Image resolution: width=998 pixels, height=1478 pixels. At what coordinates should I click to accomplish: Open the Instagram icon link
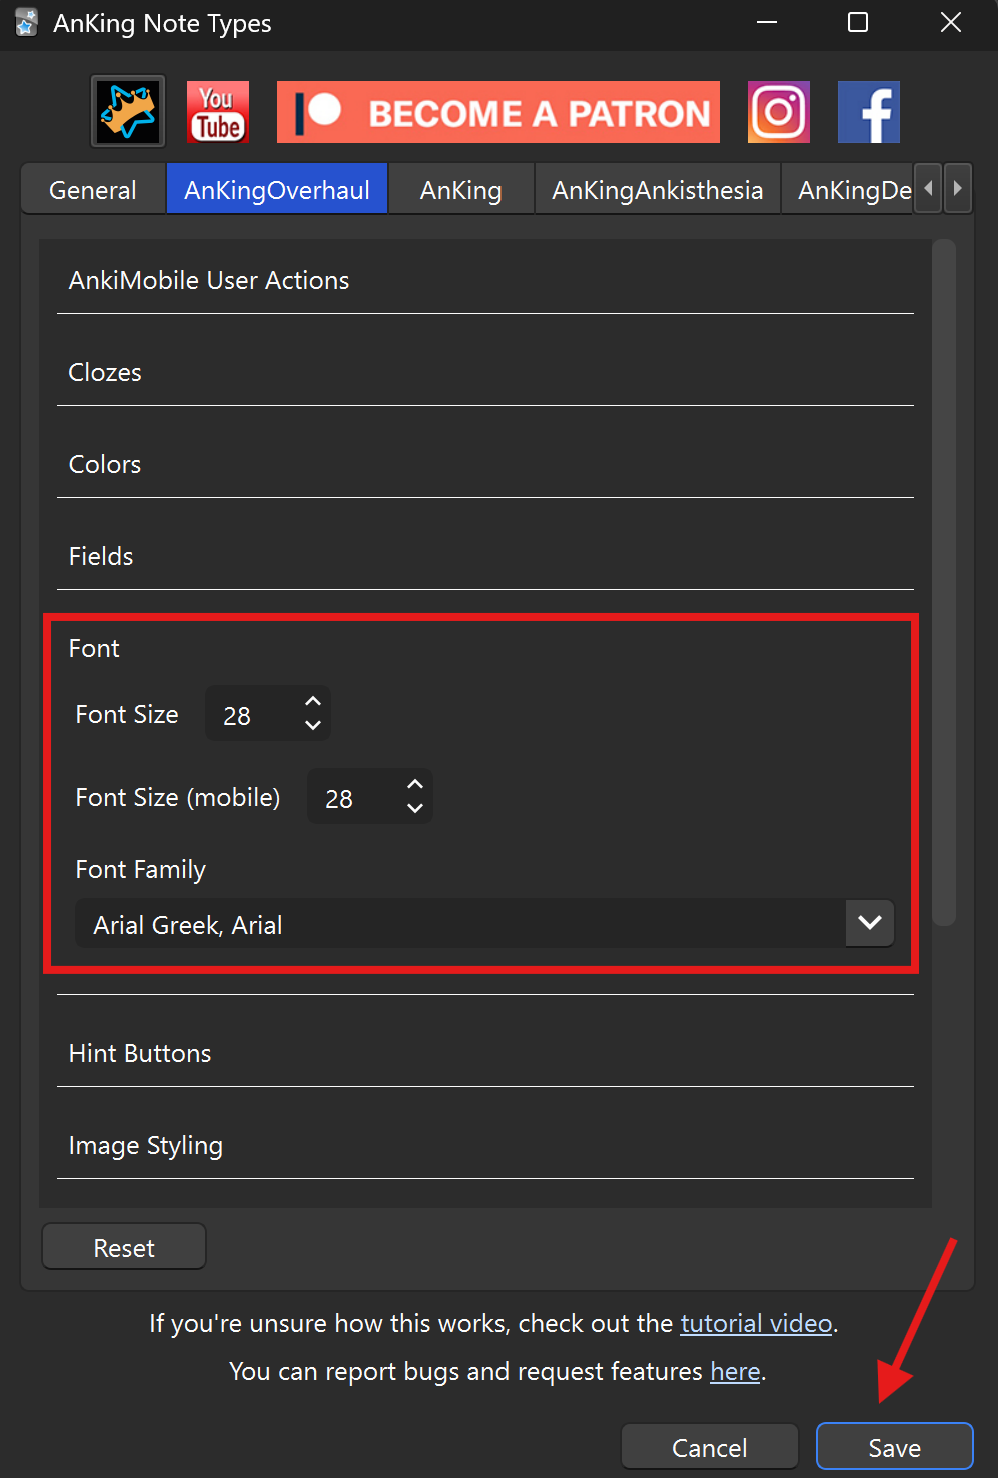pos(778,112)
